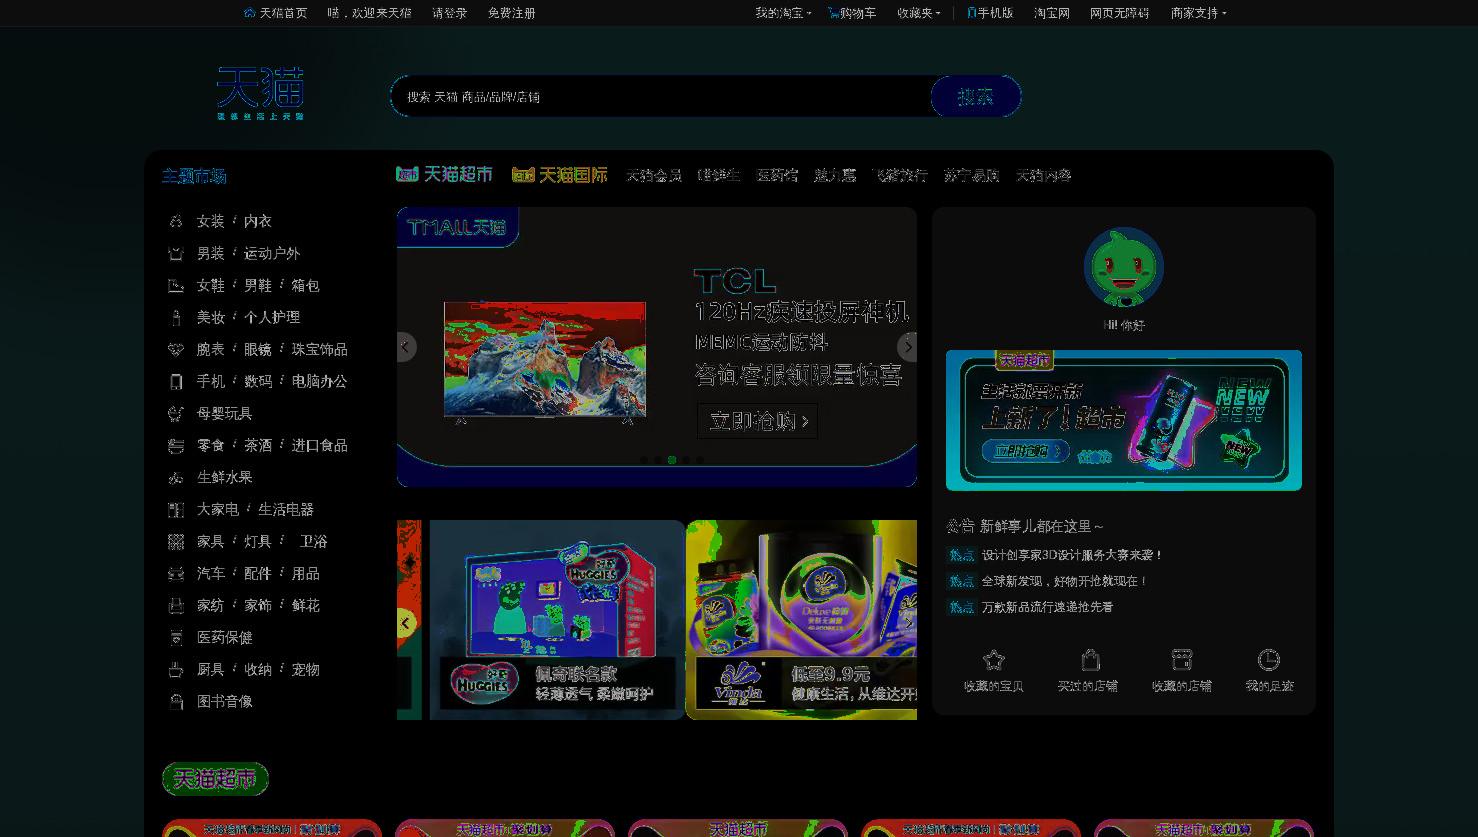Click the green Tmall mascot avatar

click(x=1124, y=267)
